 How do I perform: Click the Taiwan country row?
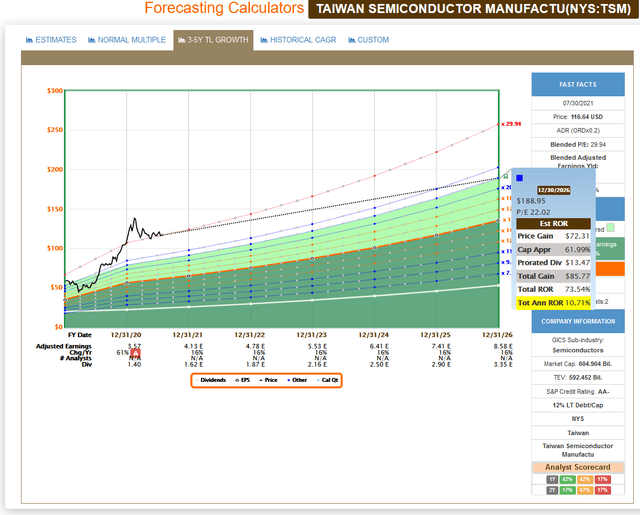pyautogui.click(x=578, y=433)
